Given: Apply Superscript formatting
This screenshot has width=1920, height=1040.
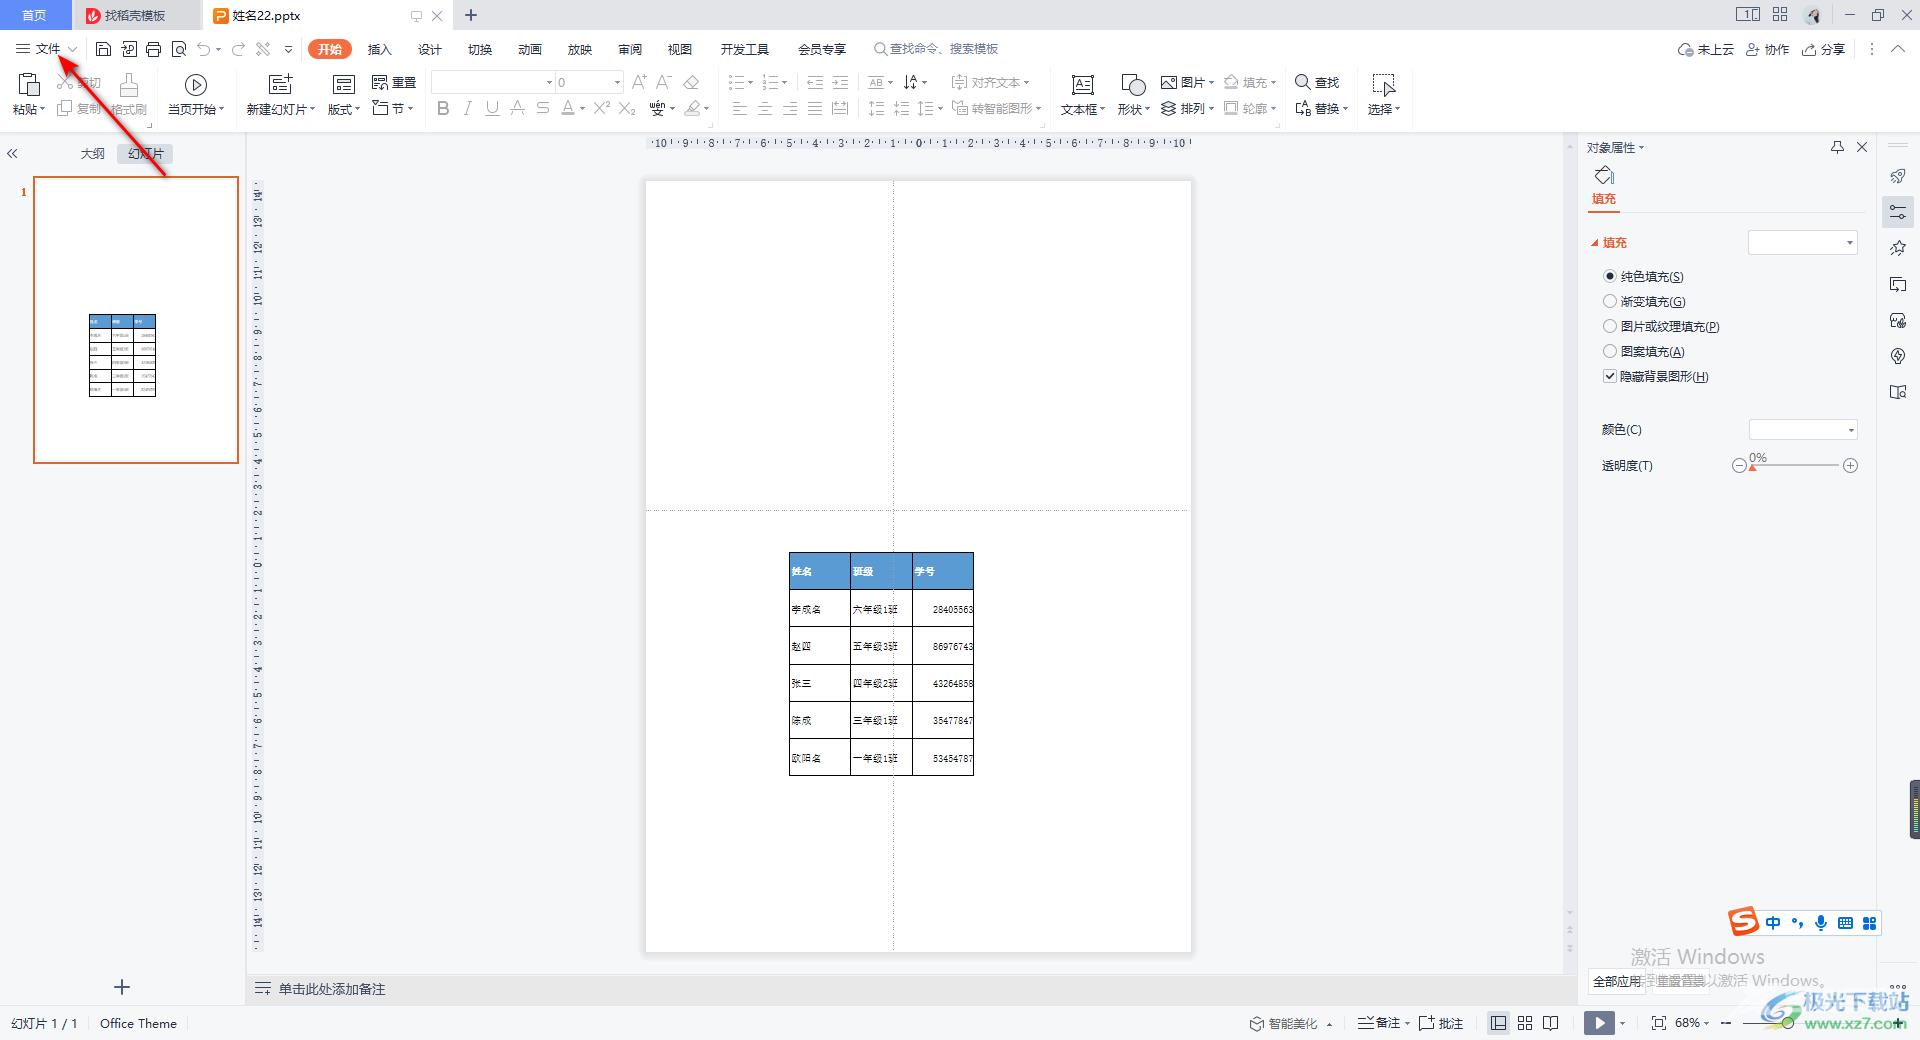Looking at the screenshot, I should click(601, 108).
